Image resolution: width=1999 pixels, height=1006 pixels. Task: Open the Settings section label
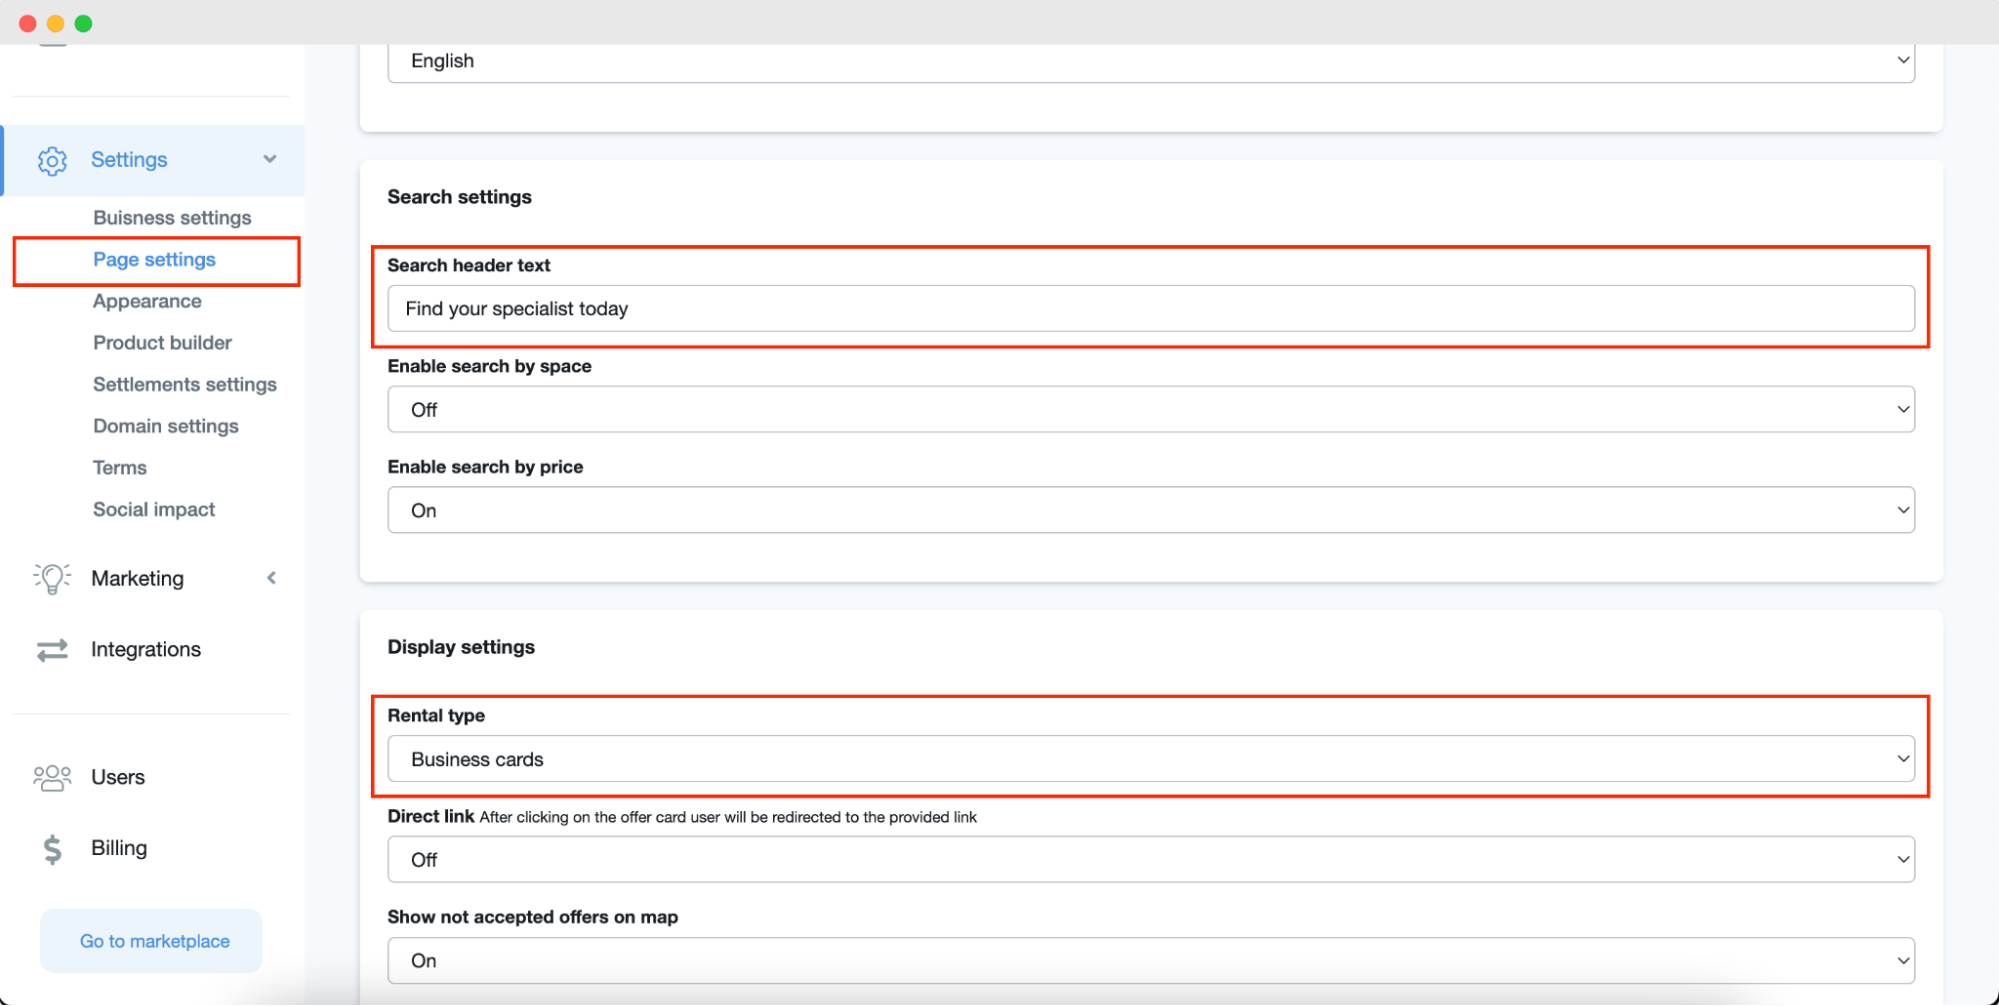point(129,160)
